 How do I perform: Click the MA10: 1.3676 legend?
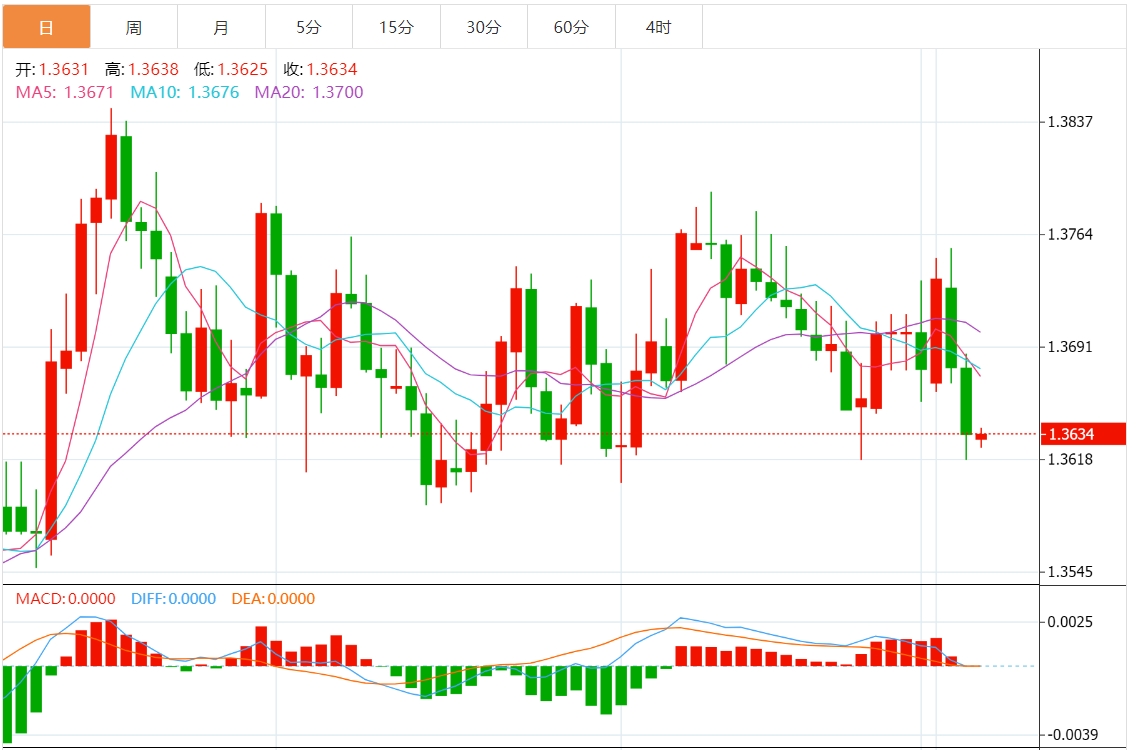point(185,92)
